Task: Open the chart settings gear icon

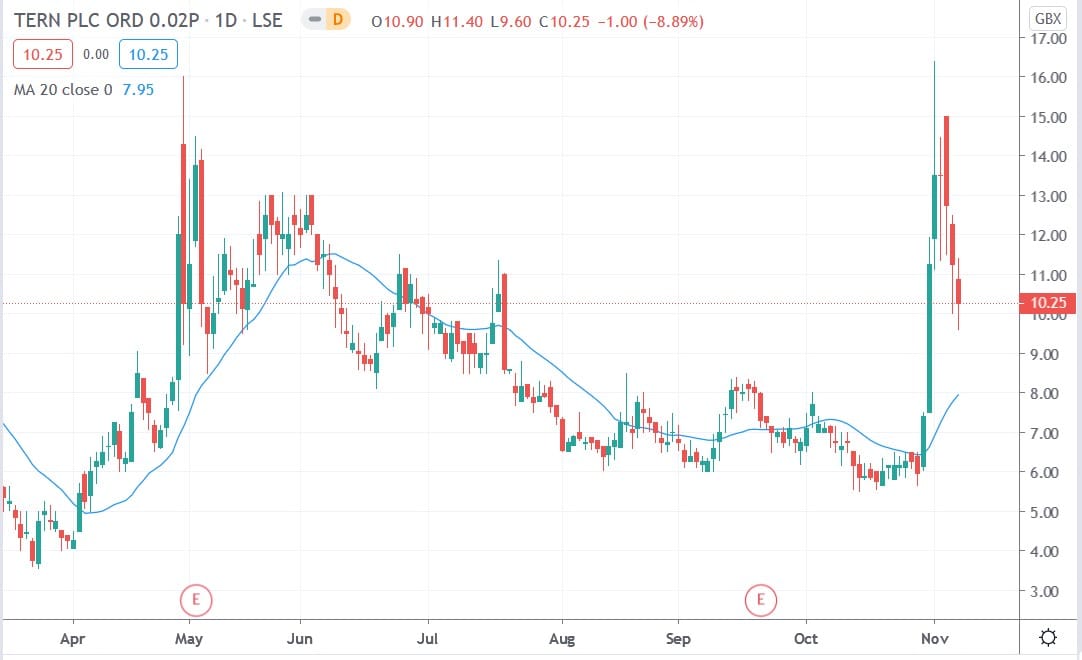Action: click(1048, 636)
